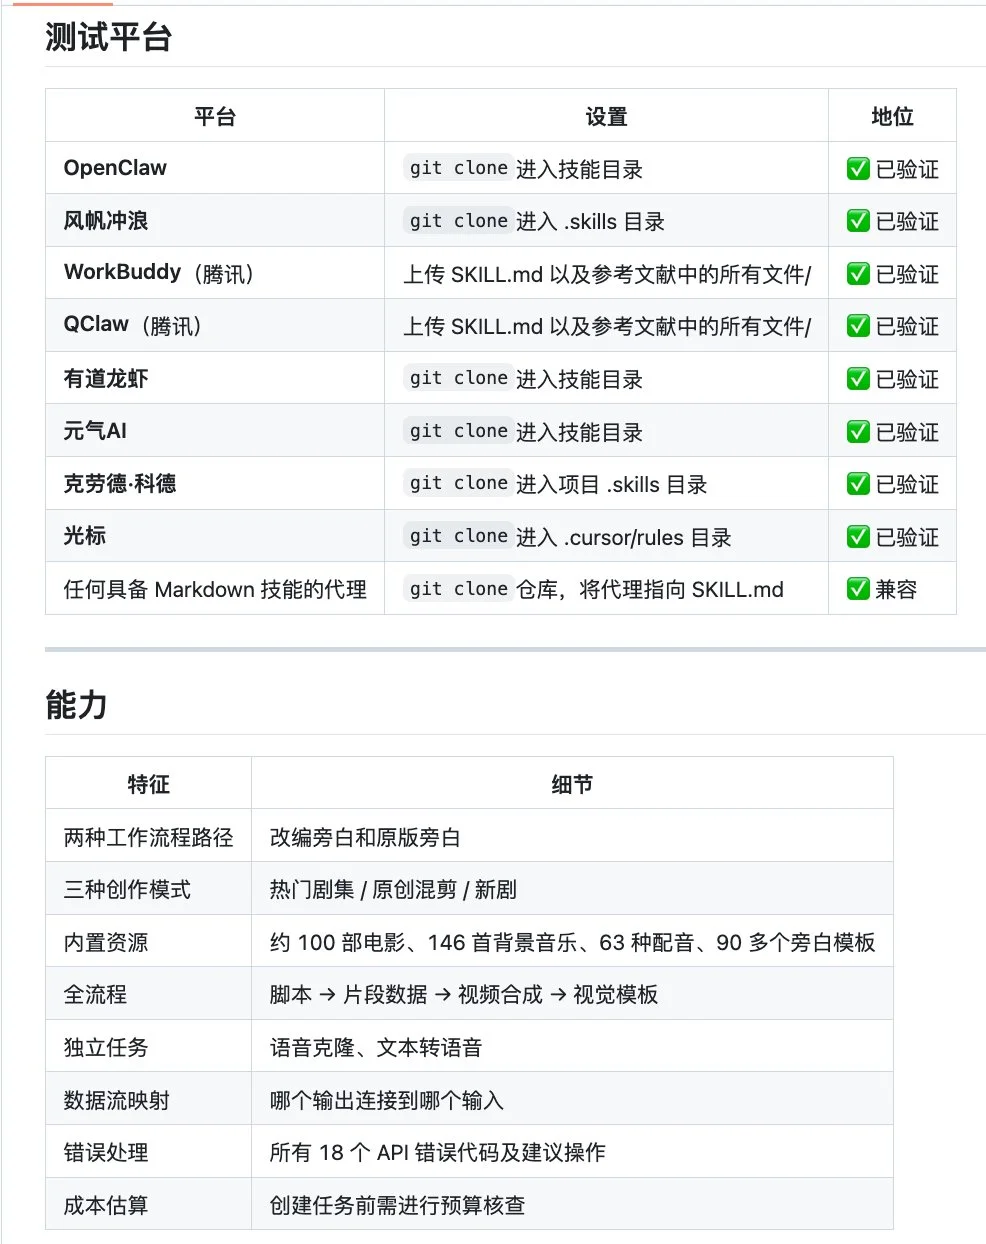Click the 元气AI platform cell
The image size is (986, 1244).
[215, 431]
